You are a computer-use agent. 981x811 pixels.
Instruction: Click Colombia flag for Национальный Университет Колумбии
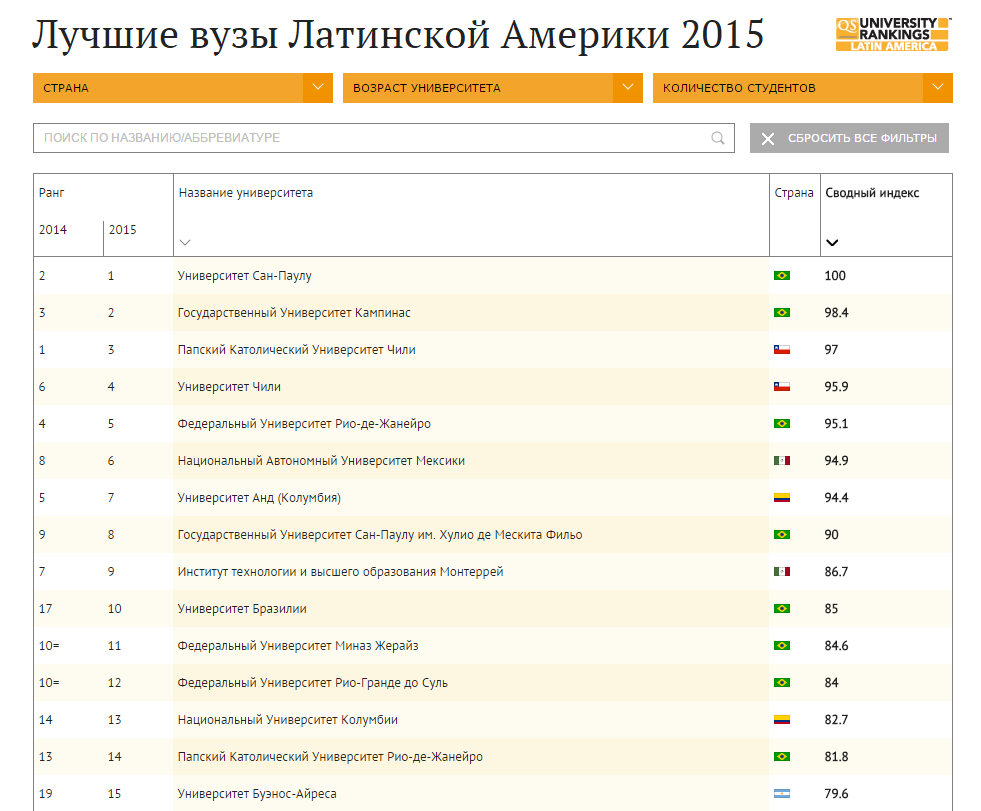[x=781, y=719]
